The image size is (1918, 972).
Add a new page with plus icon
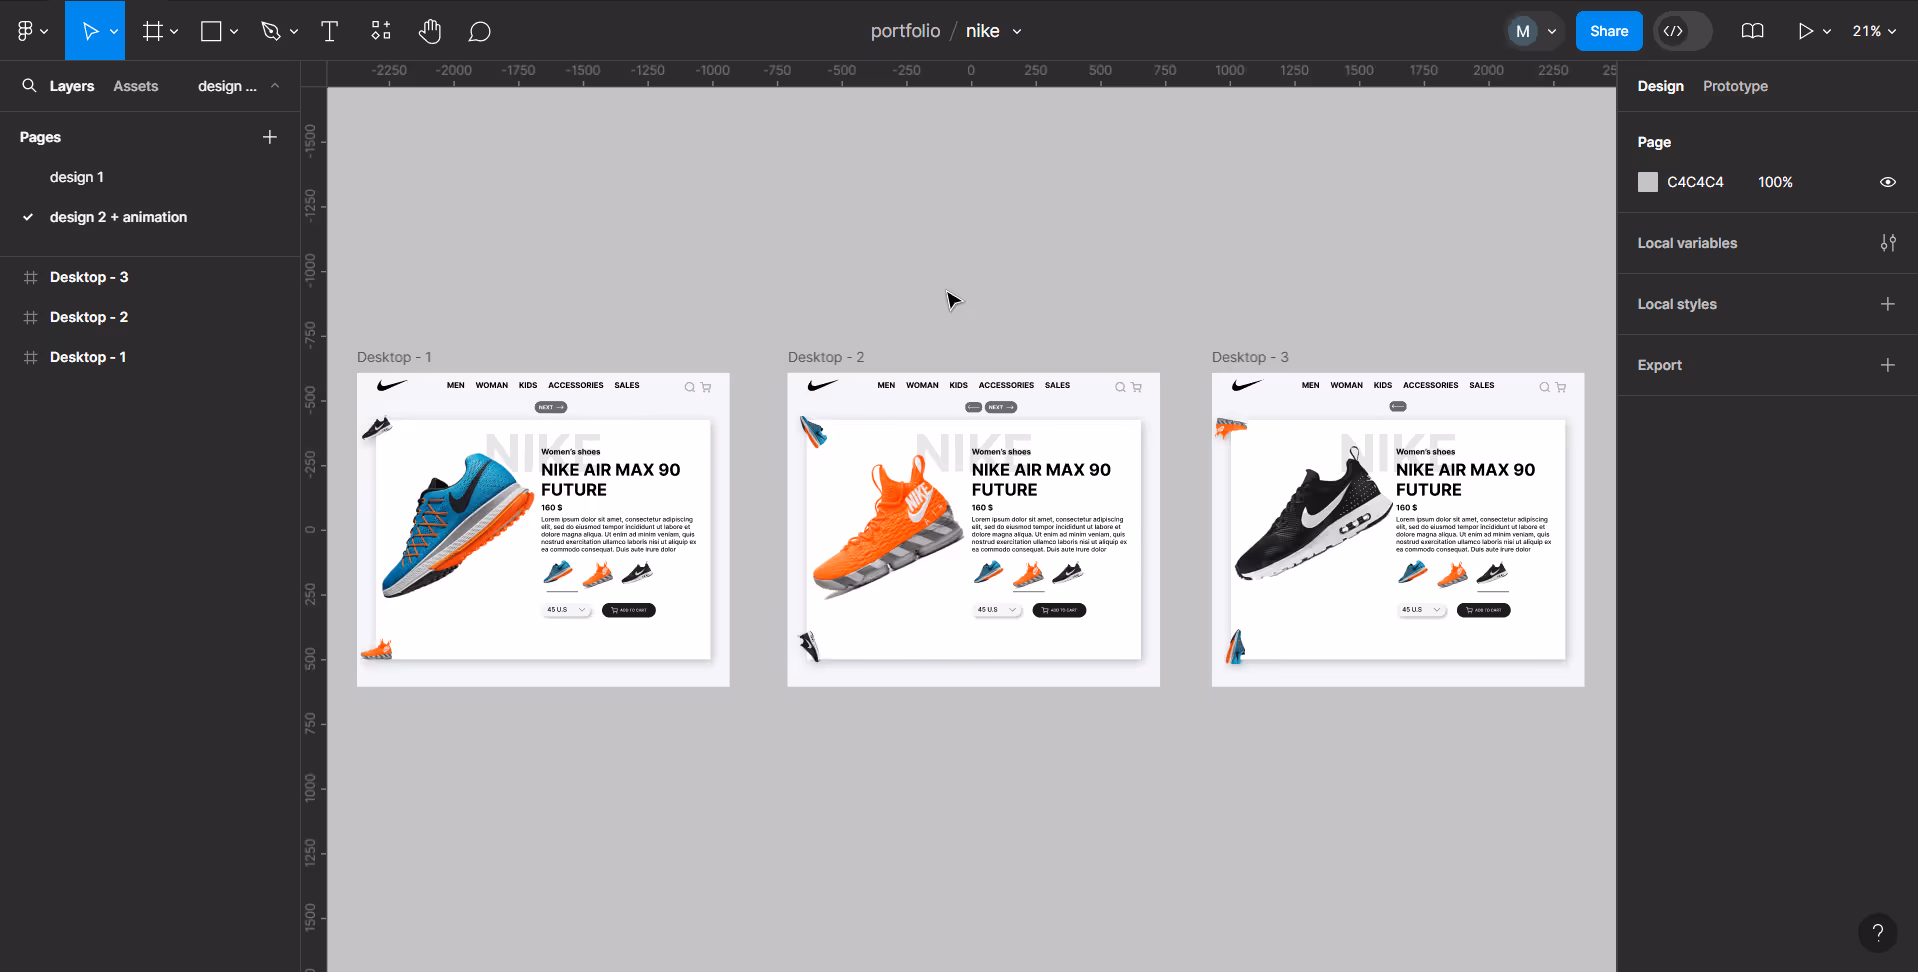[269, 137]
